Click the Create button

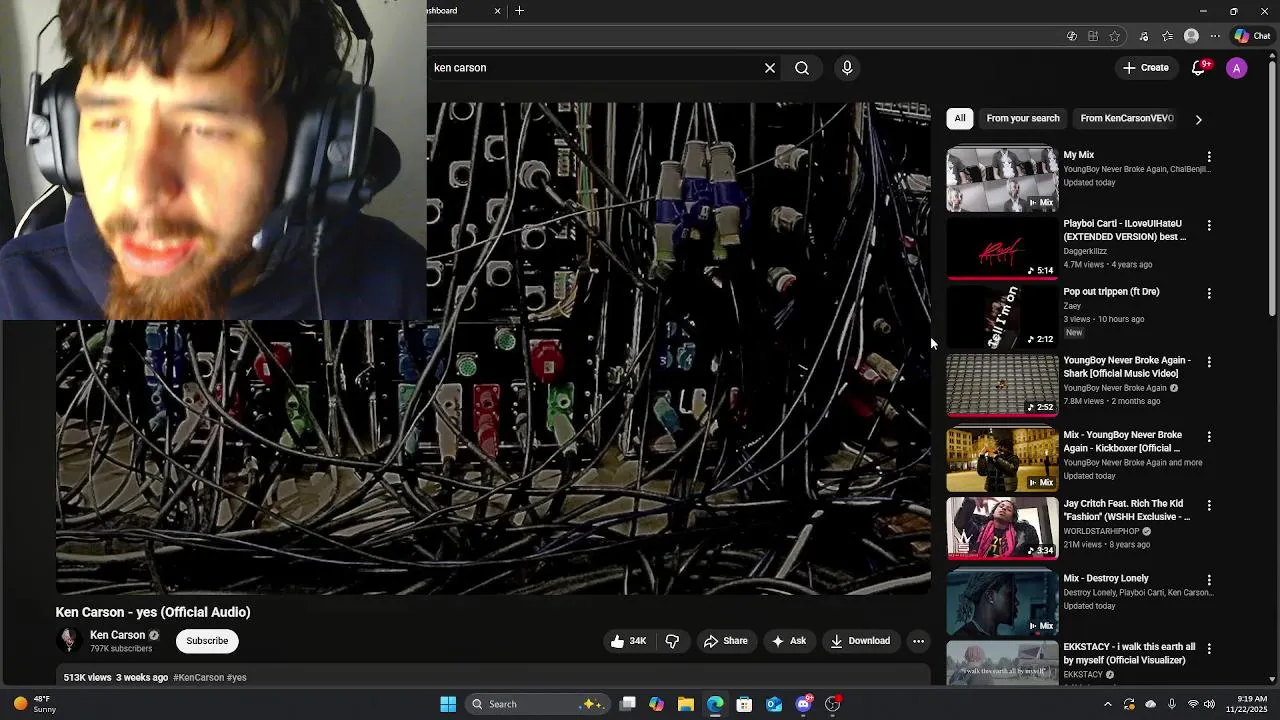(1146, 68)
